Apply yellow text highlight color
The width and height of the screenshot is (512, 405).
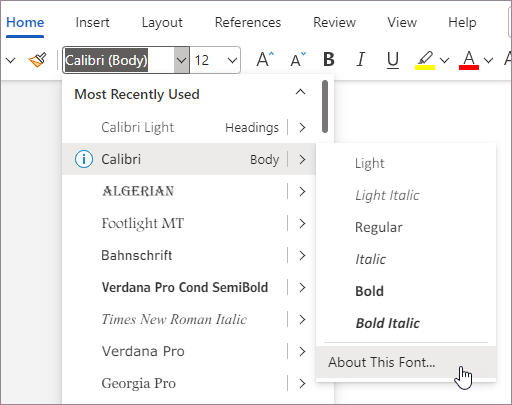pyautogui.click(x=425, y=60)
